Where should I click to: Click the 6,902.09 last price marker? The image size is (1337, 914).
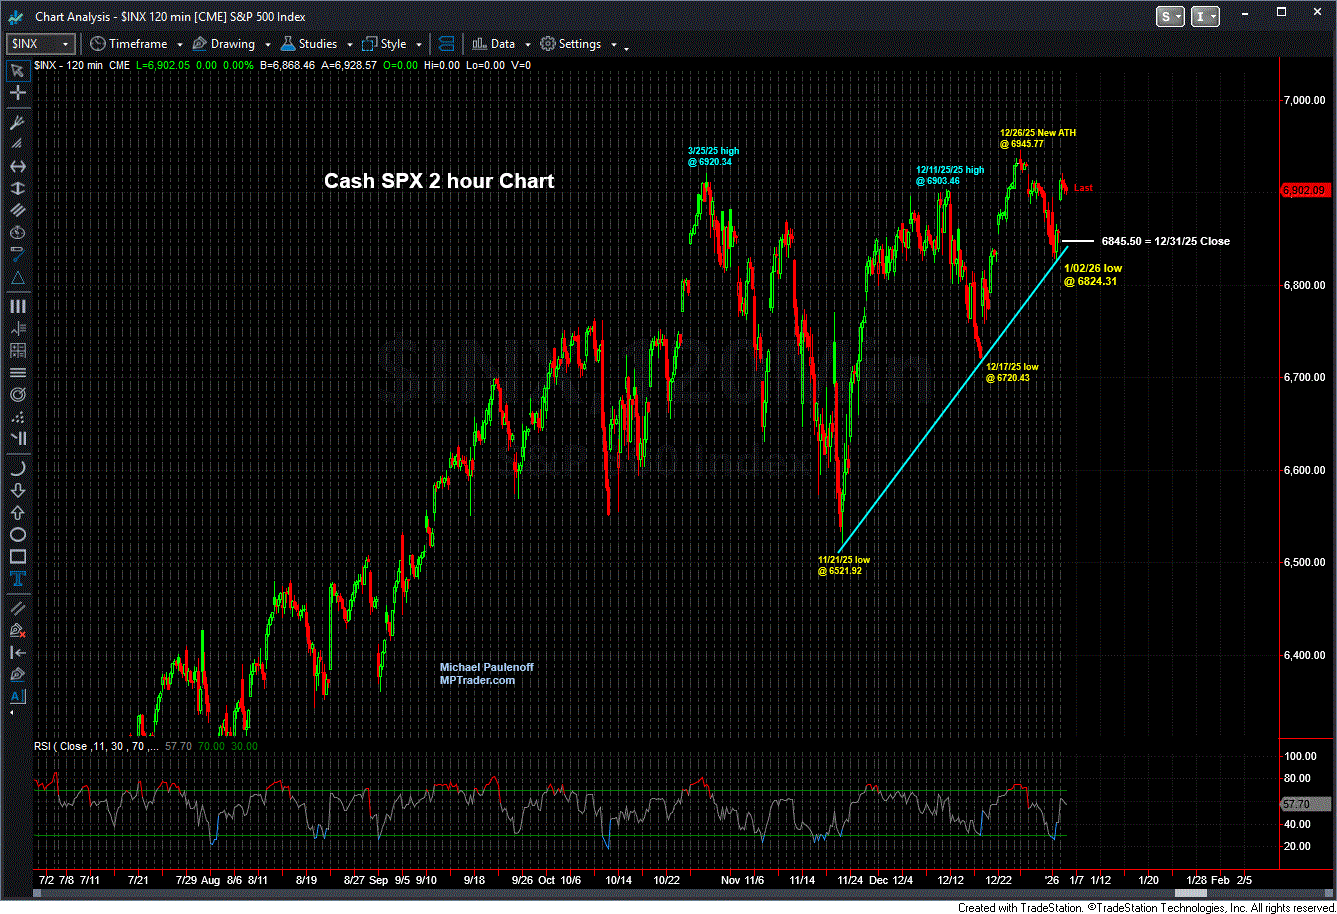(x=1305, y=189)
